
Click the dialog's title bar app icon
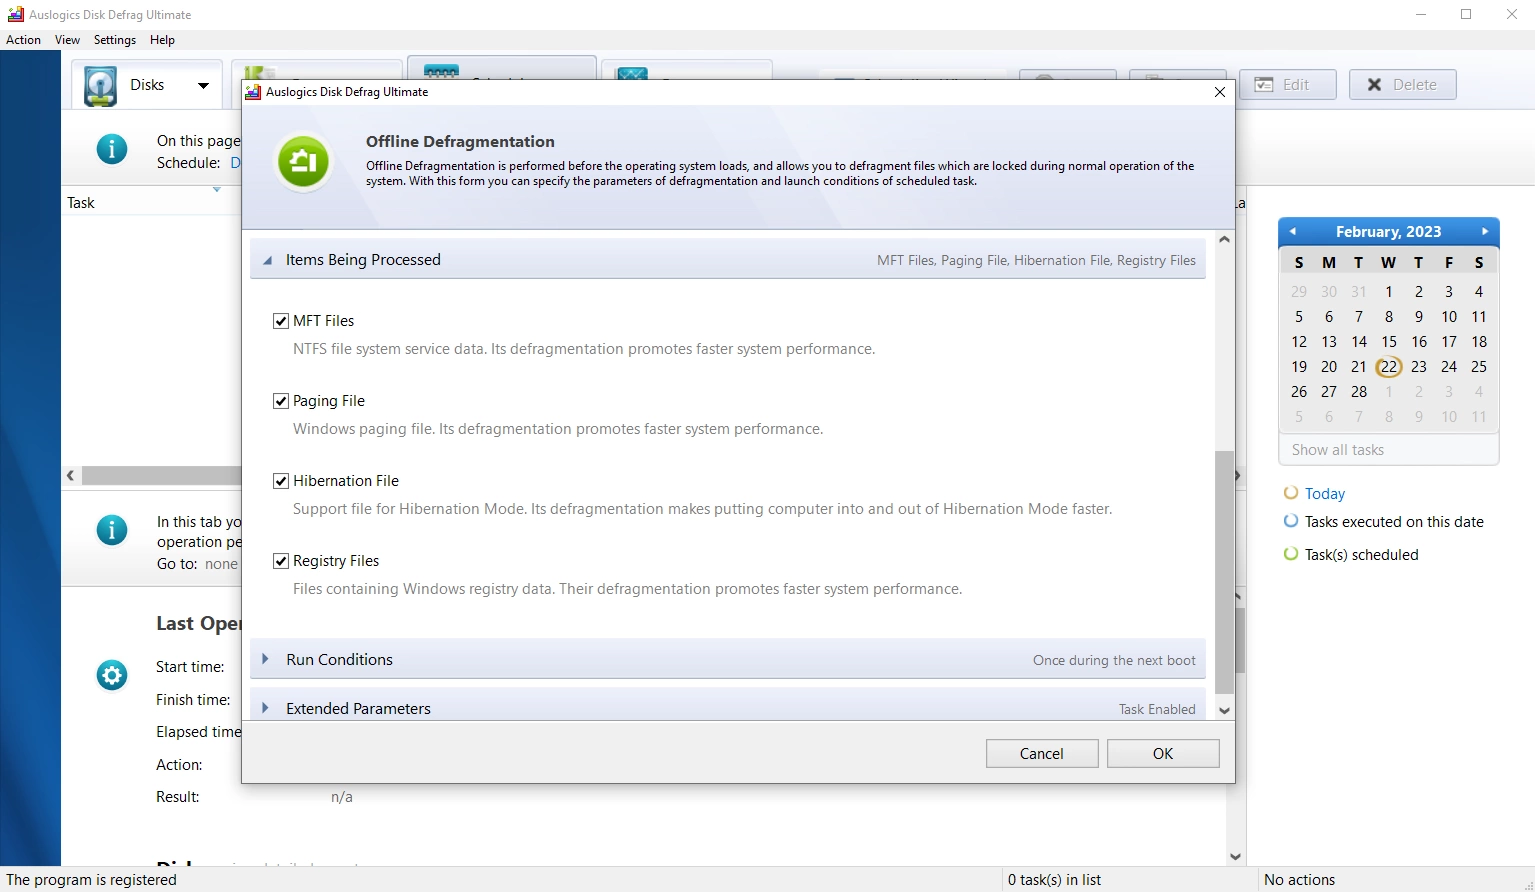[254, 91]
